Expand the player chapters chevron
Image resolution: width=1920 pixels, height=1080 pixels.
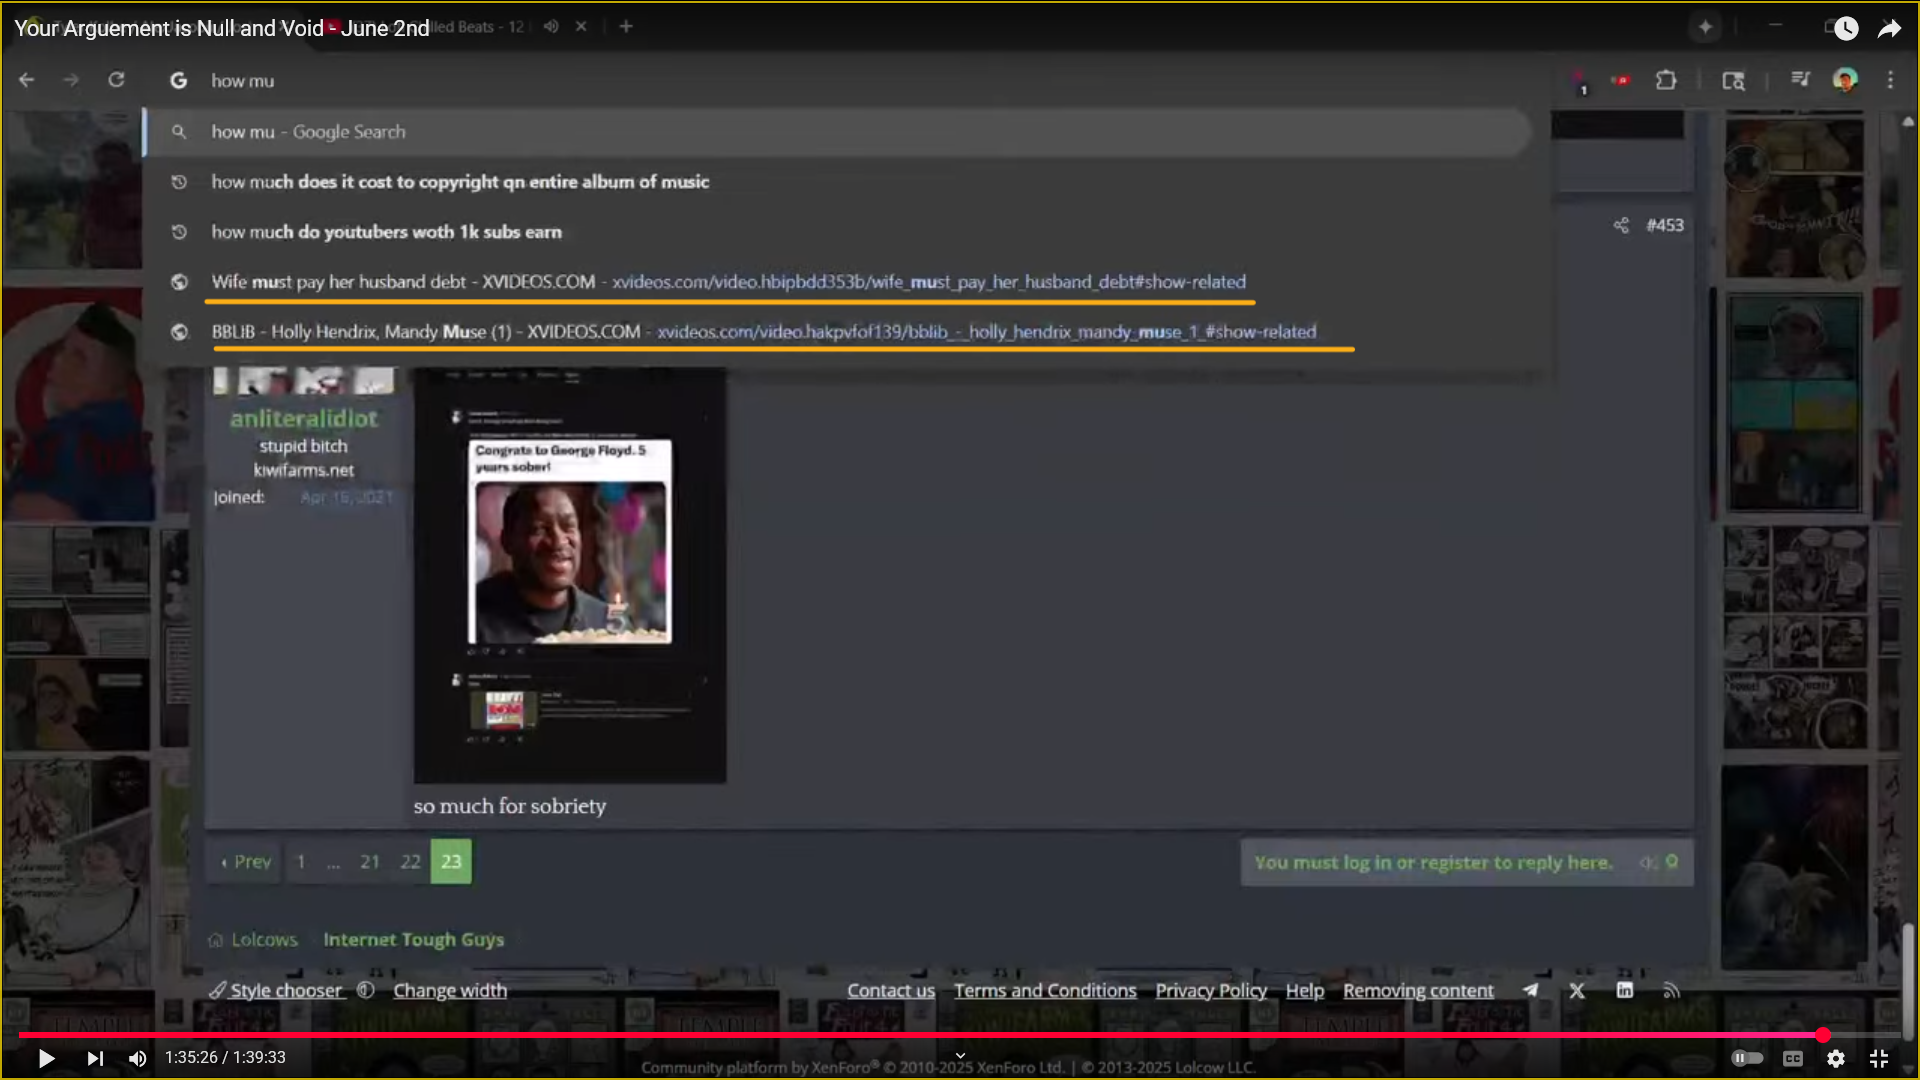pyautogui.click(x=960, y=1055)
